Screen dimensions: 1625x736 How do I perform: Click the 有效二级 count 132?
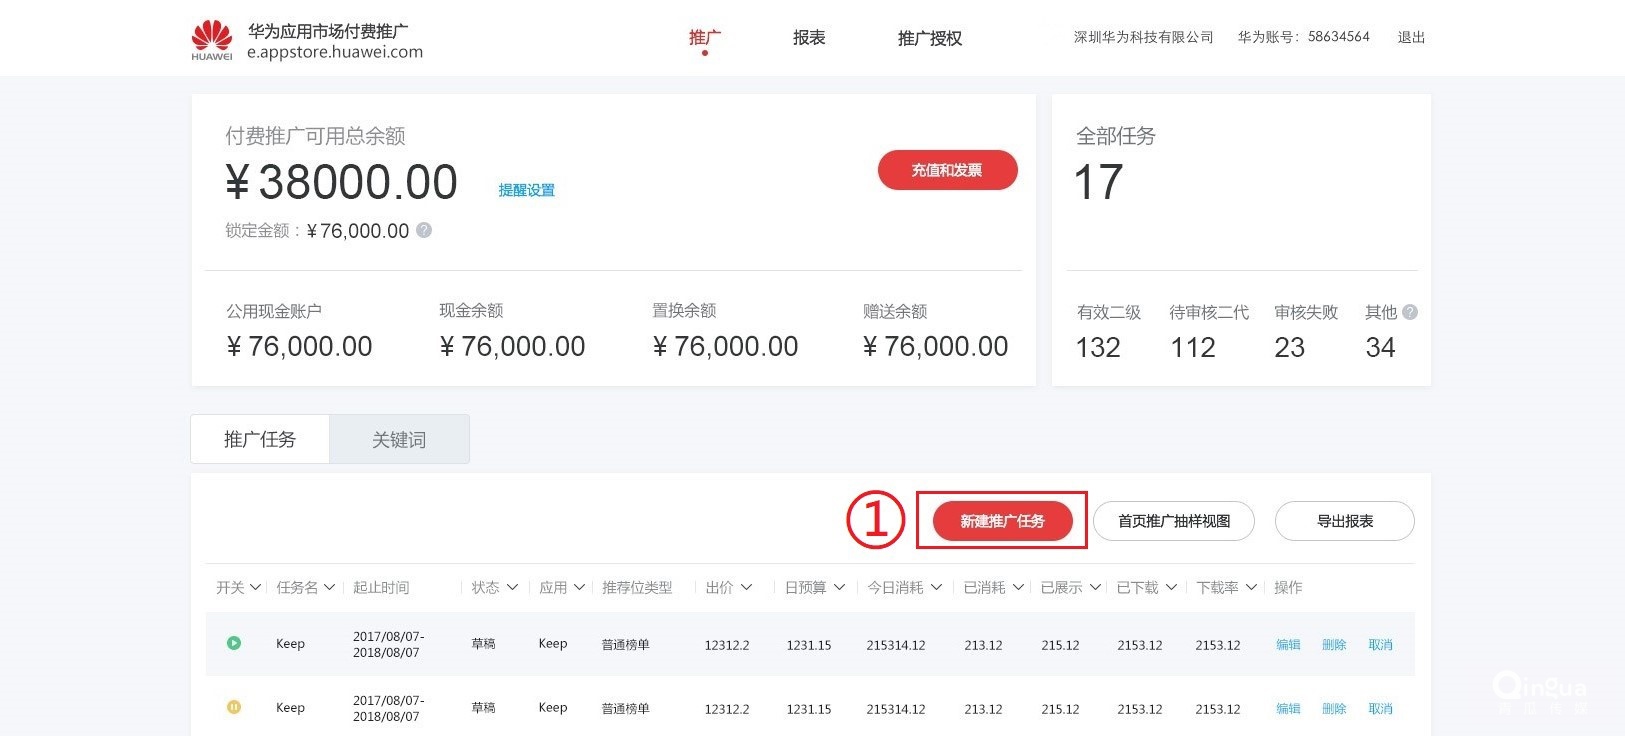1098,347
